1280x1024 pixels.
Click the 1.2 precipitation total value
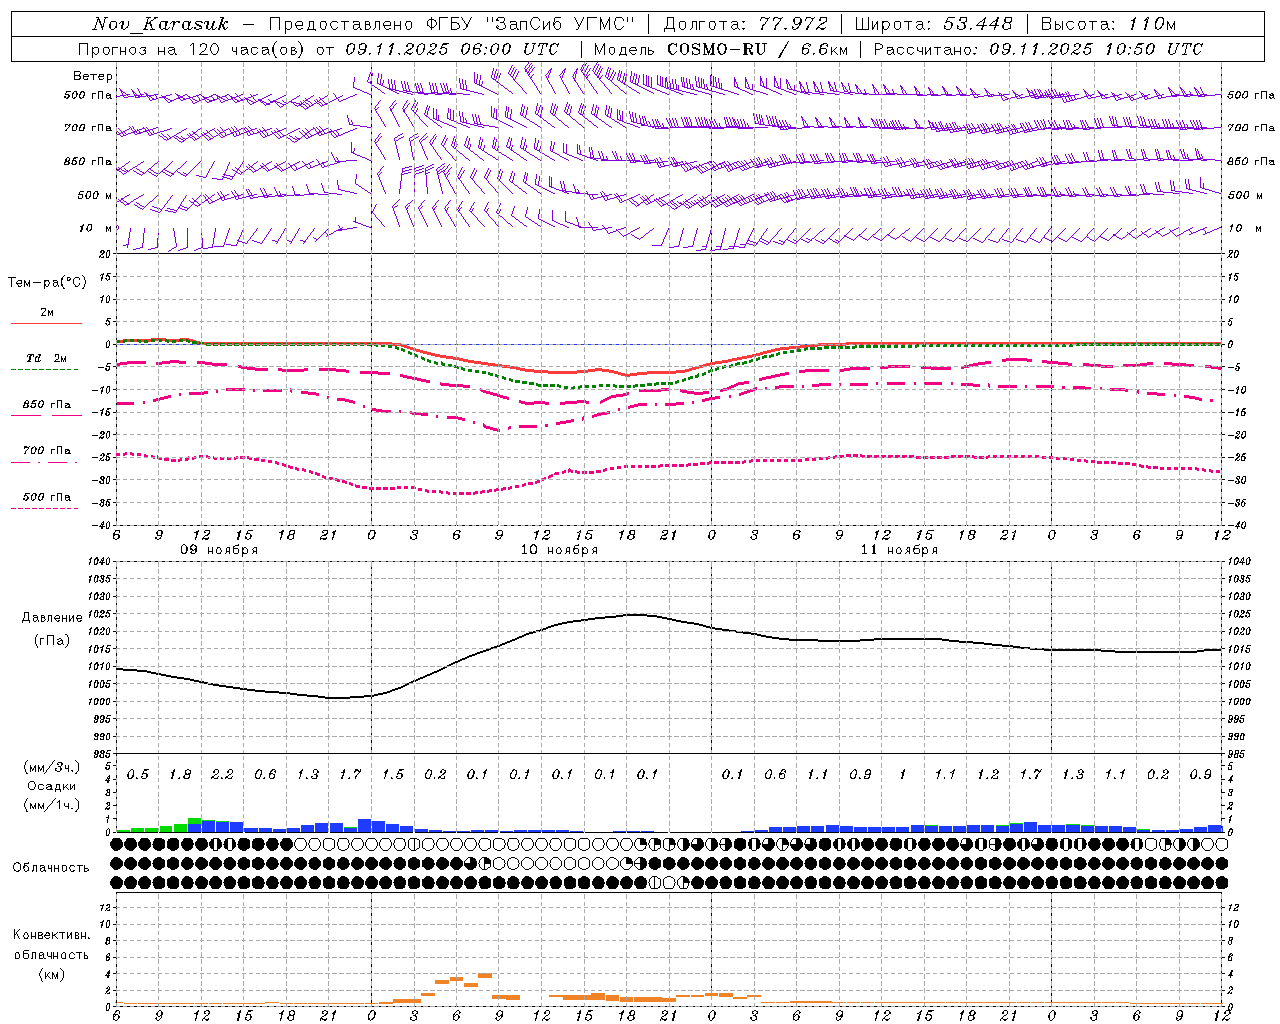click(x=988, y=774)
